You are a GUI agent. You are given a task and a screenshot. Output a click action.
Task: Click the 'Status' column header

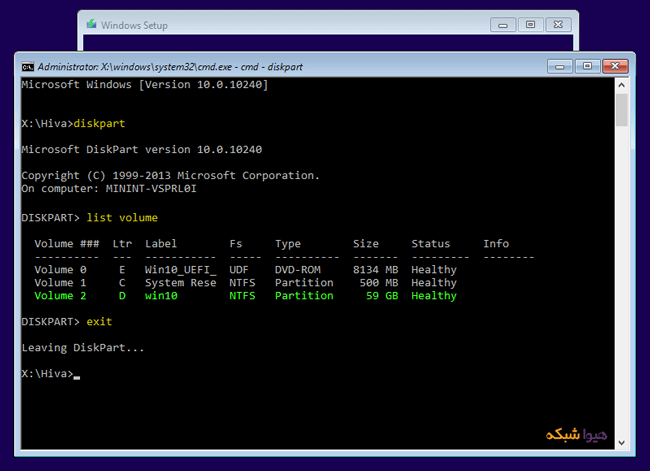[x=430, y=244]
